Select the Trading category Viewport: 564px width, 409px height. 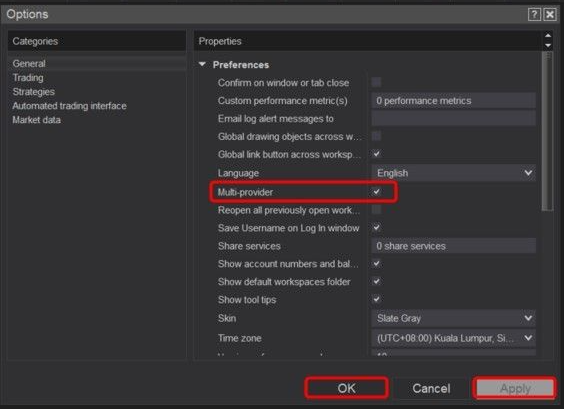(x=28, y=78)
